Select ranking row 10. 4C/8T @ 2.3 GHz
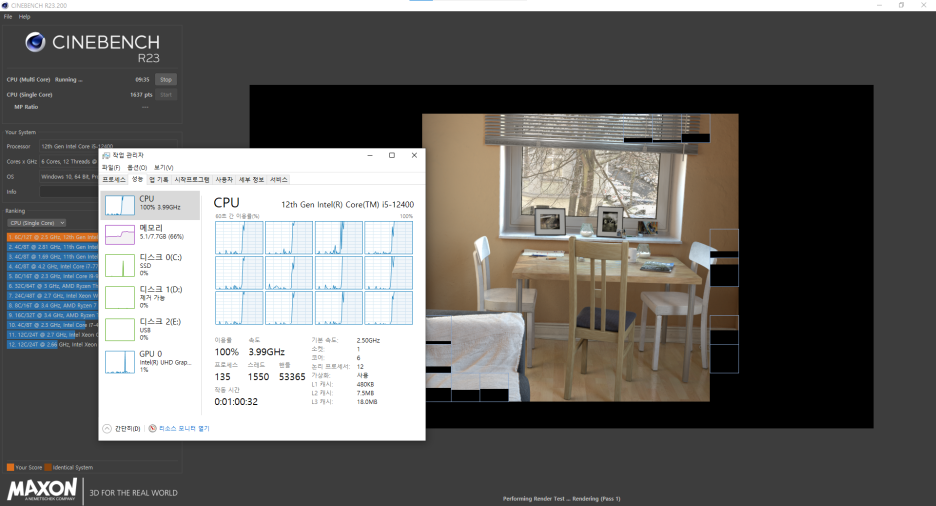This screenshot has height=506, width=936. click(53, 325)
